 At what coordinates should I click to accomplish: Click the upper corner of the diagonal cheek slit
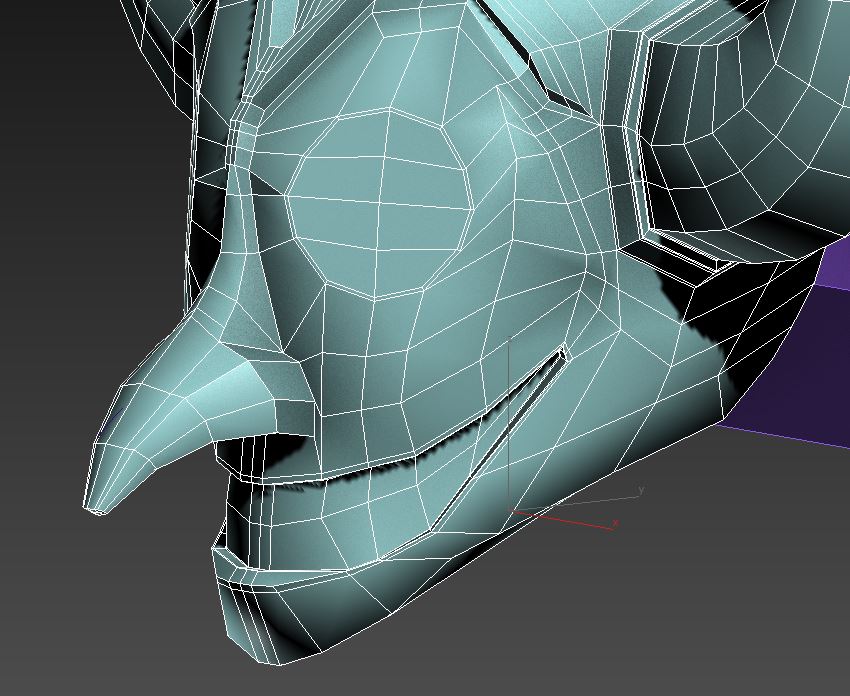[x=562, y=348]
